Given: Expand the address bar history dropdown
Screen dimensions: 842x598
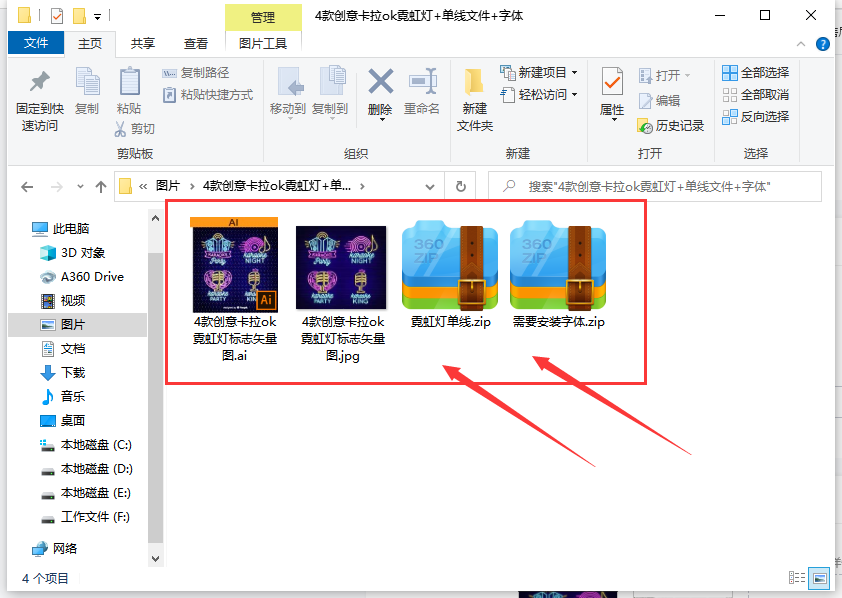Looking at the screenshot, I should [430, 187].
